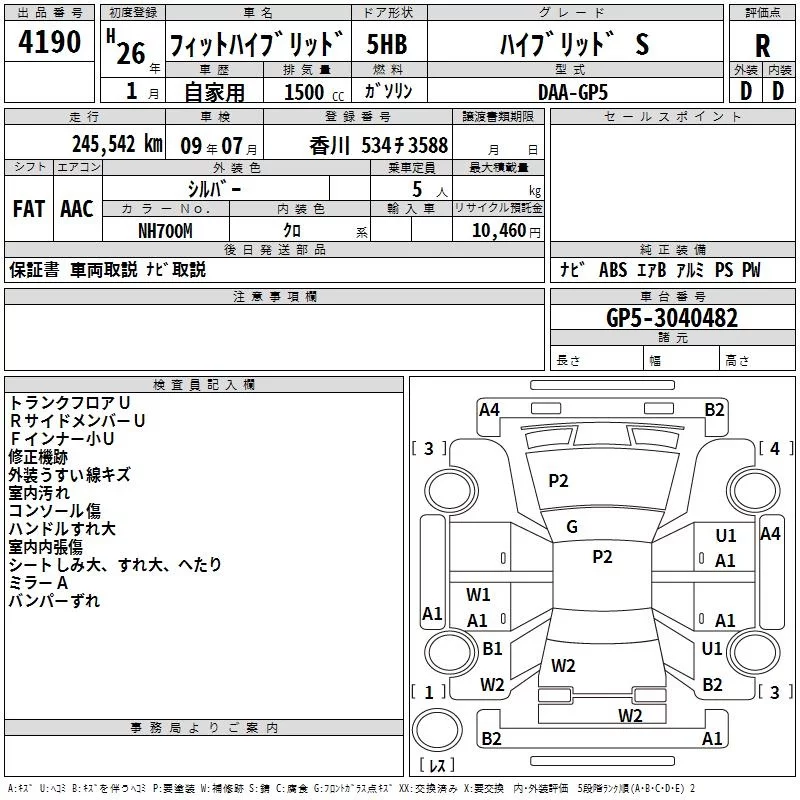This screenshot has width=800, height=800.
Task: Click the model type DAA-GP5
Action: pos(572,91)
